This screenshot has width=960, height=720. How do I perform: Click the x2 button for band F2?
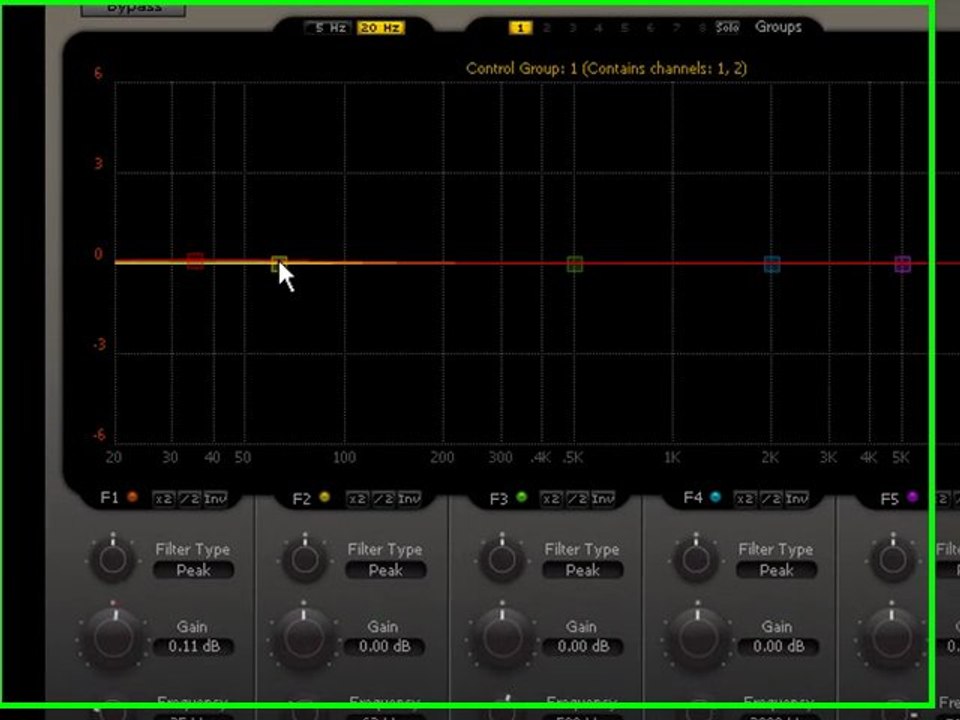[358, 499]
